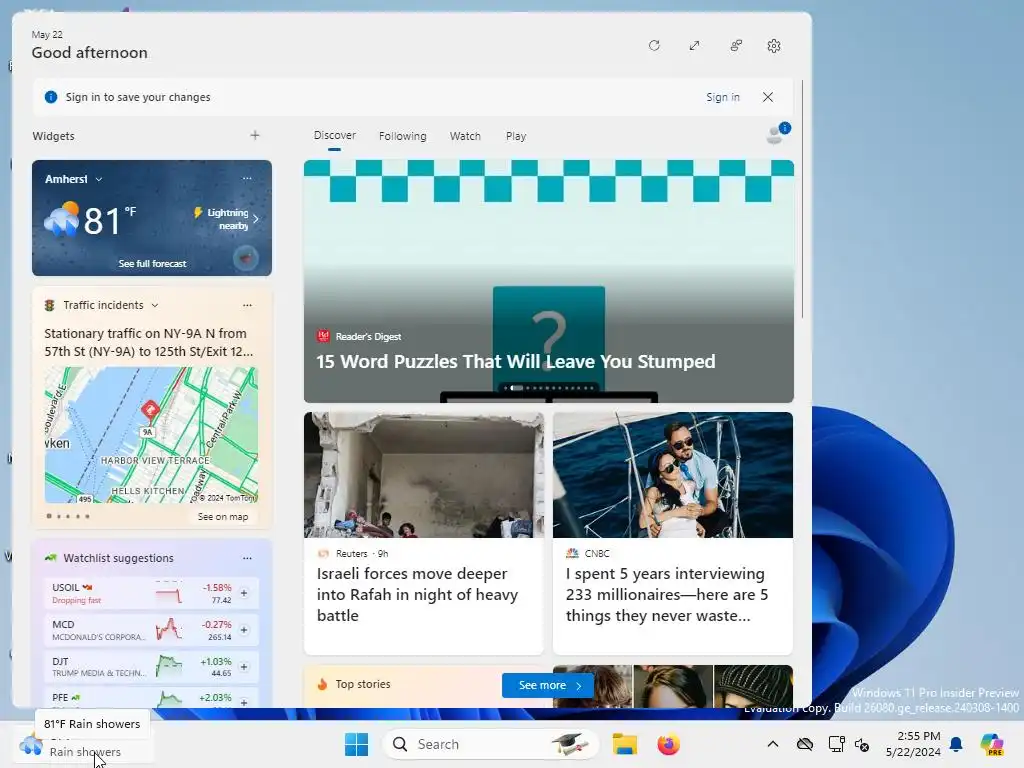Open the notifications bell icon
Image resolution: width=1024 pixels, height=768 pixels.
click(x=956, y=744)
